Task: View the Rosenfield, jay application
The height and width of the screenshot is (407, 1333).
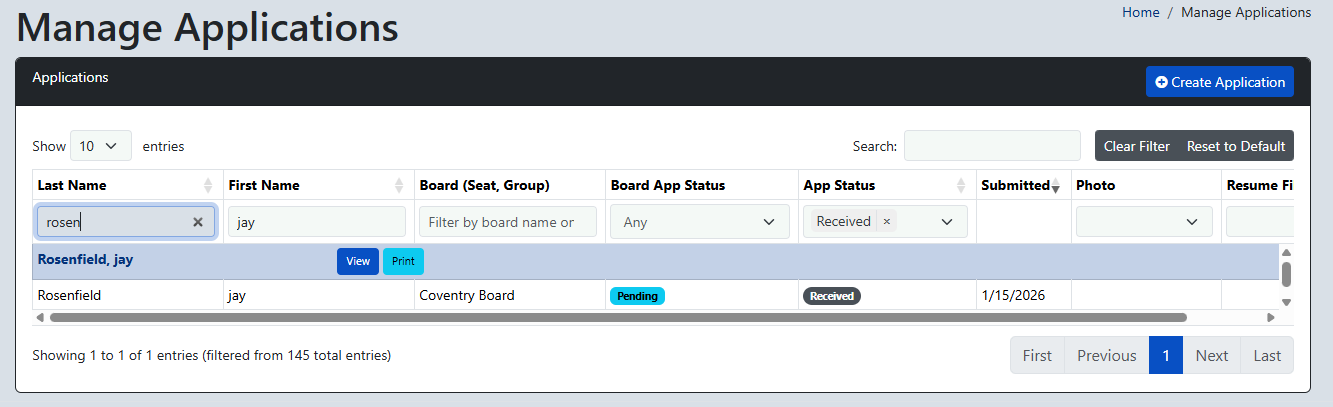Action: [358, 261]
